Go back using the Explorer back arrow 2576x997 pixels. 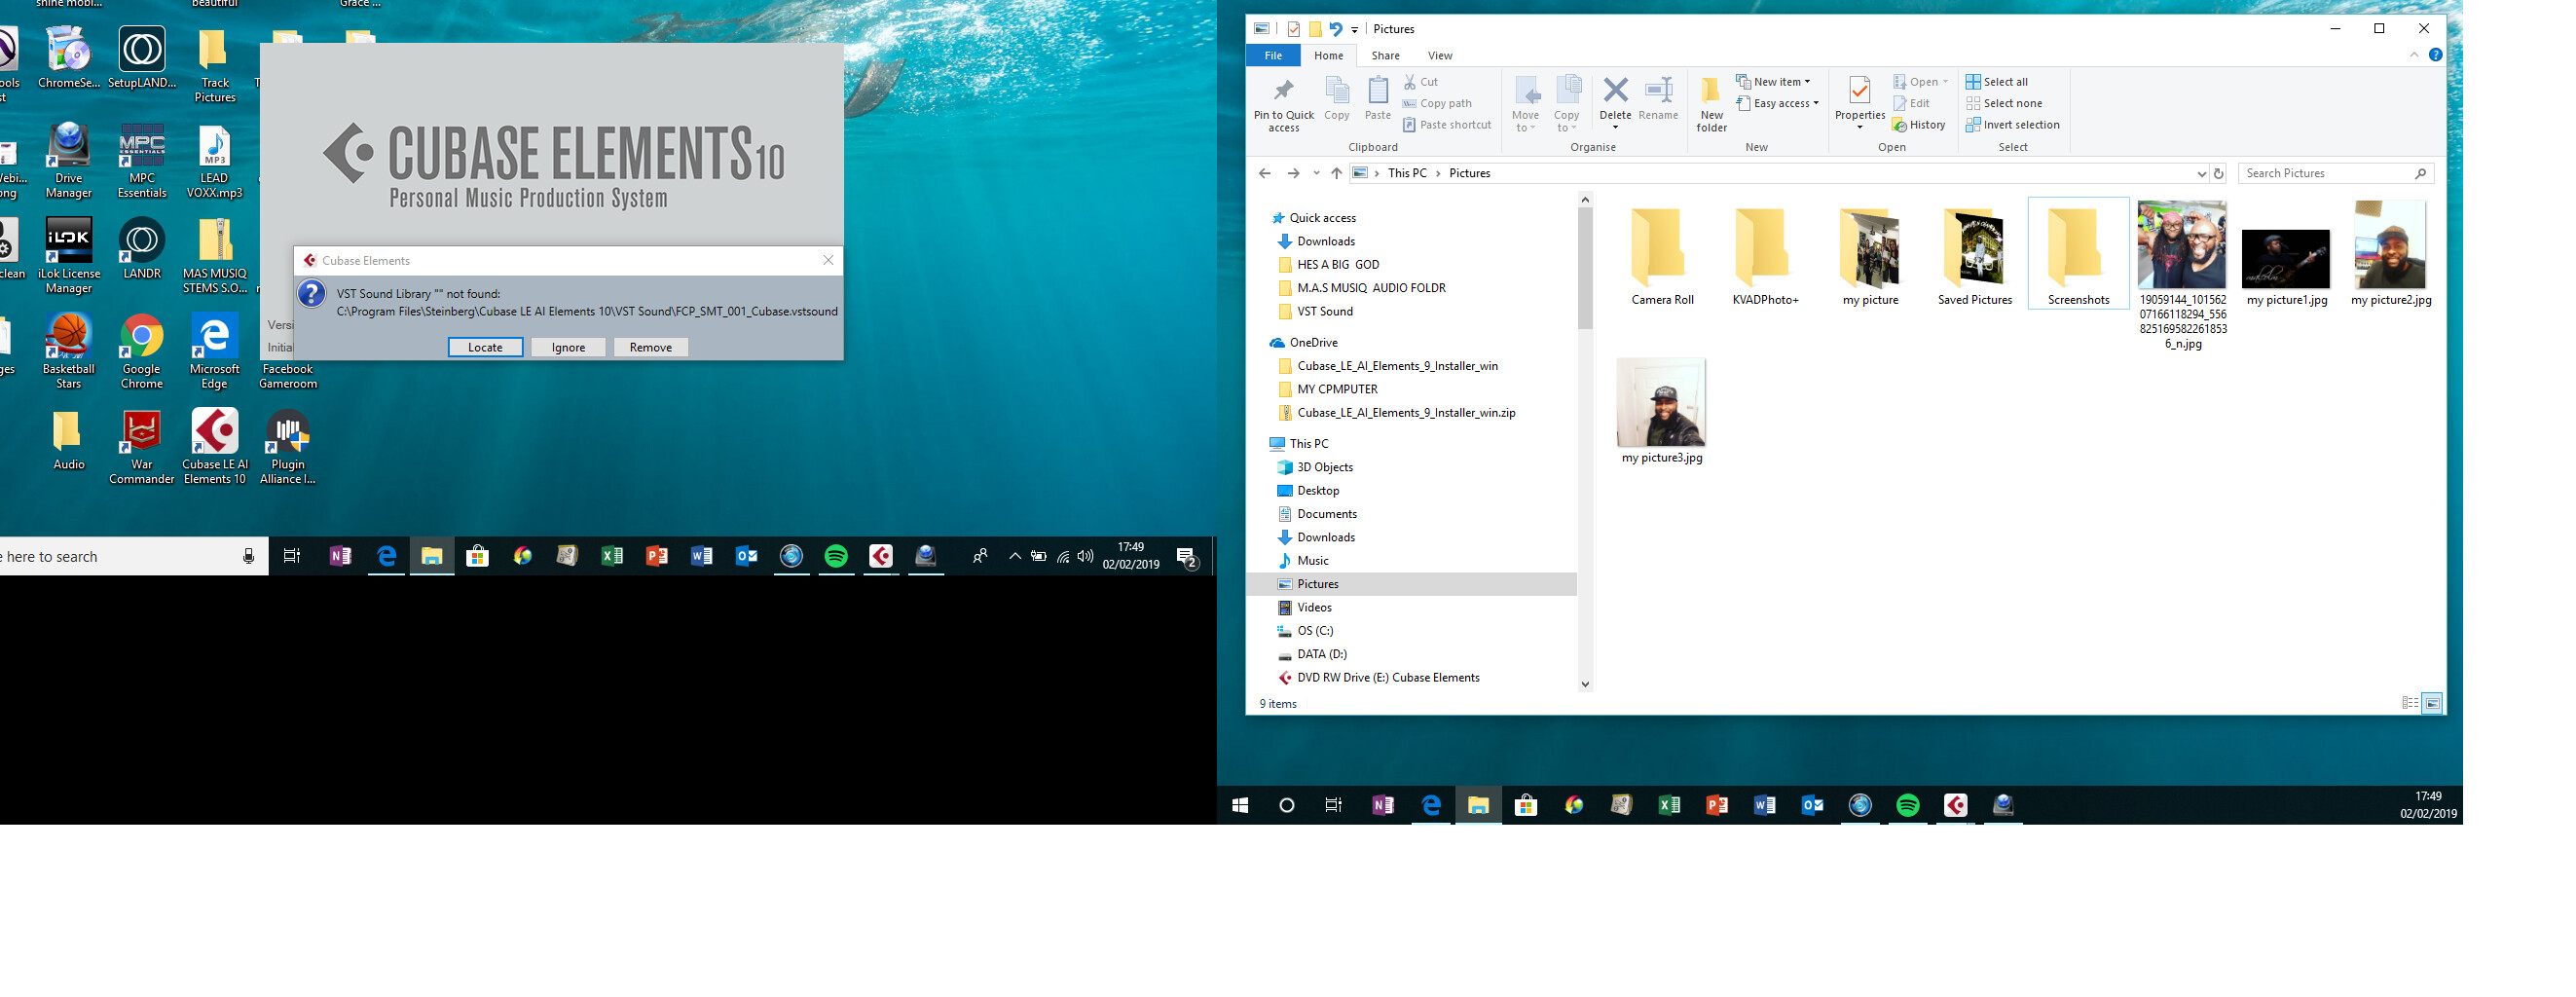[1265, 173]
